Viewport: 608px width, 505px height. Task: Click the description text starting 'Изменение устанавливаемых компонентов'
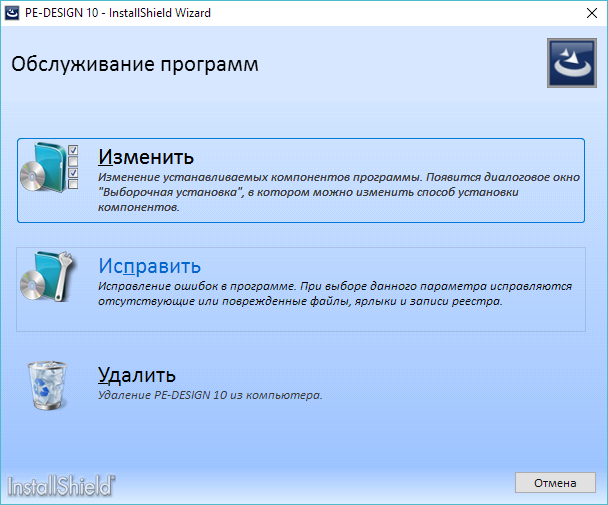339,192
